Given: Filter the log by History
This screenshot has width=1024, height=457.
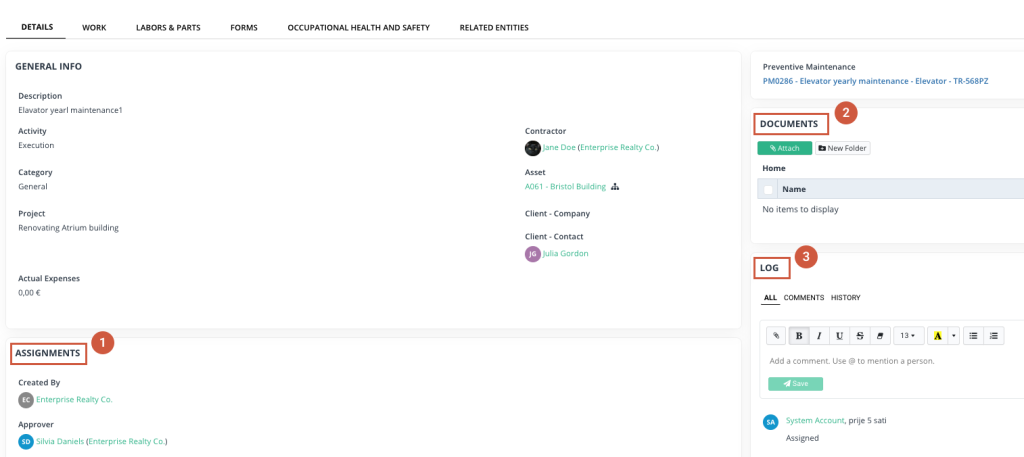Looking at the screenshot, I should tap(846, 298).
